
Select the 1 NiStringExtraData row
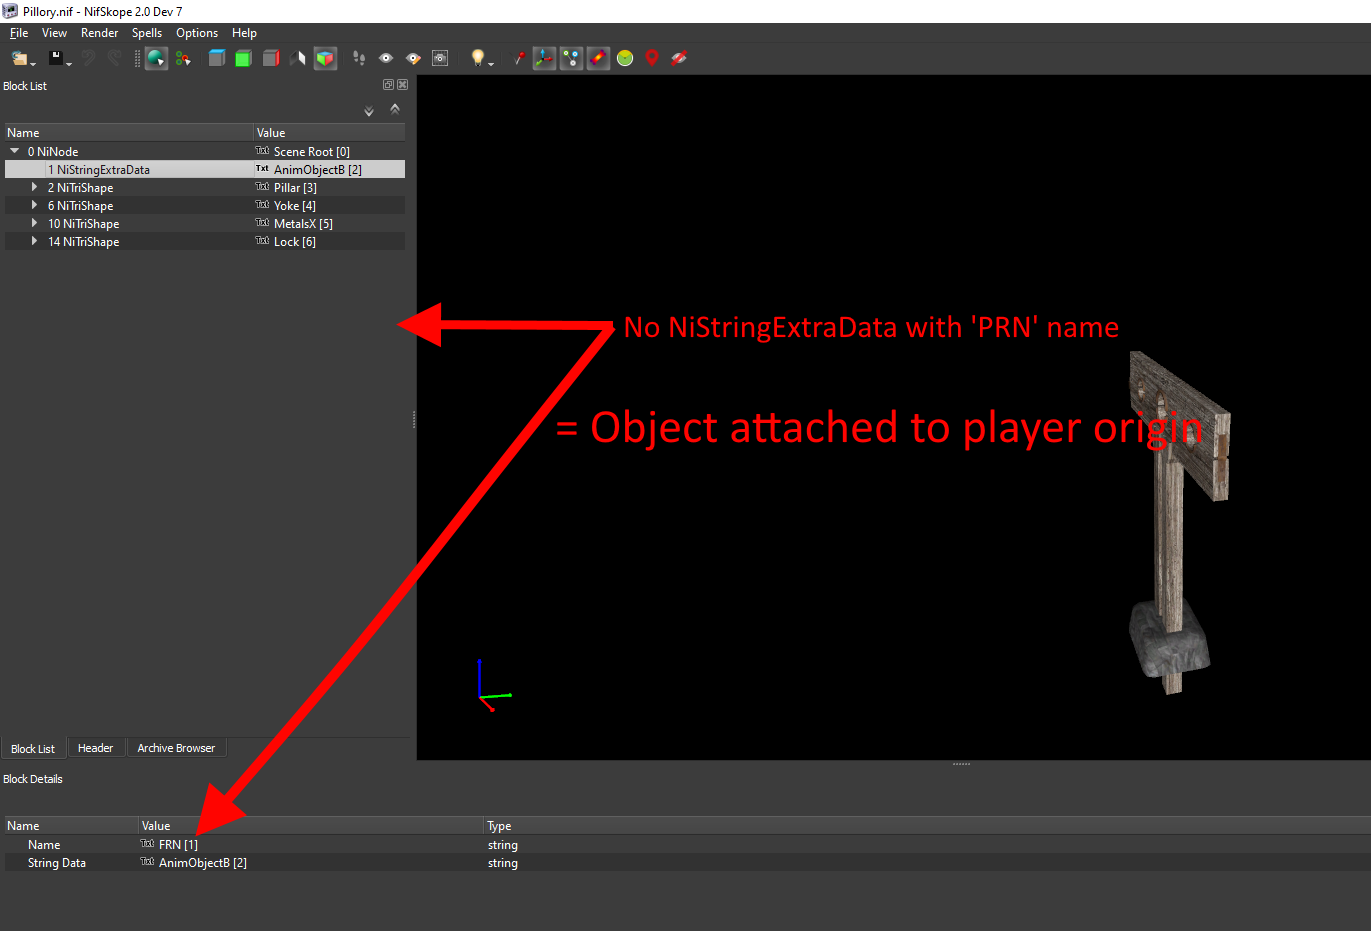click(x=205, y=169)
